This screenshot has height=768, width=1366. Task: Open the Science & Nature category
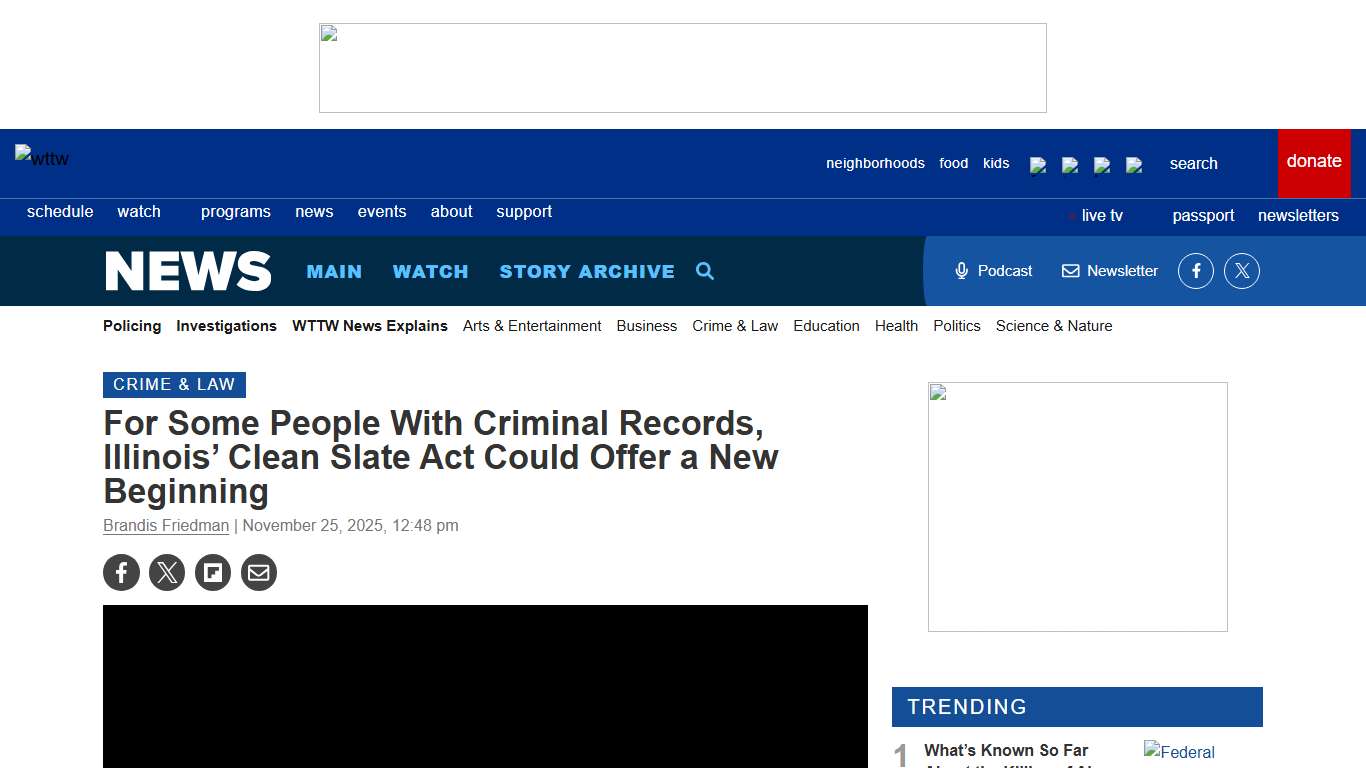click(x=1053, y=326)
